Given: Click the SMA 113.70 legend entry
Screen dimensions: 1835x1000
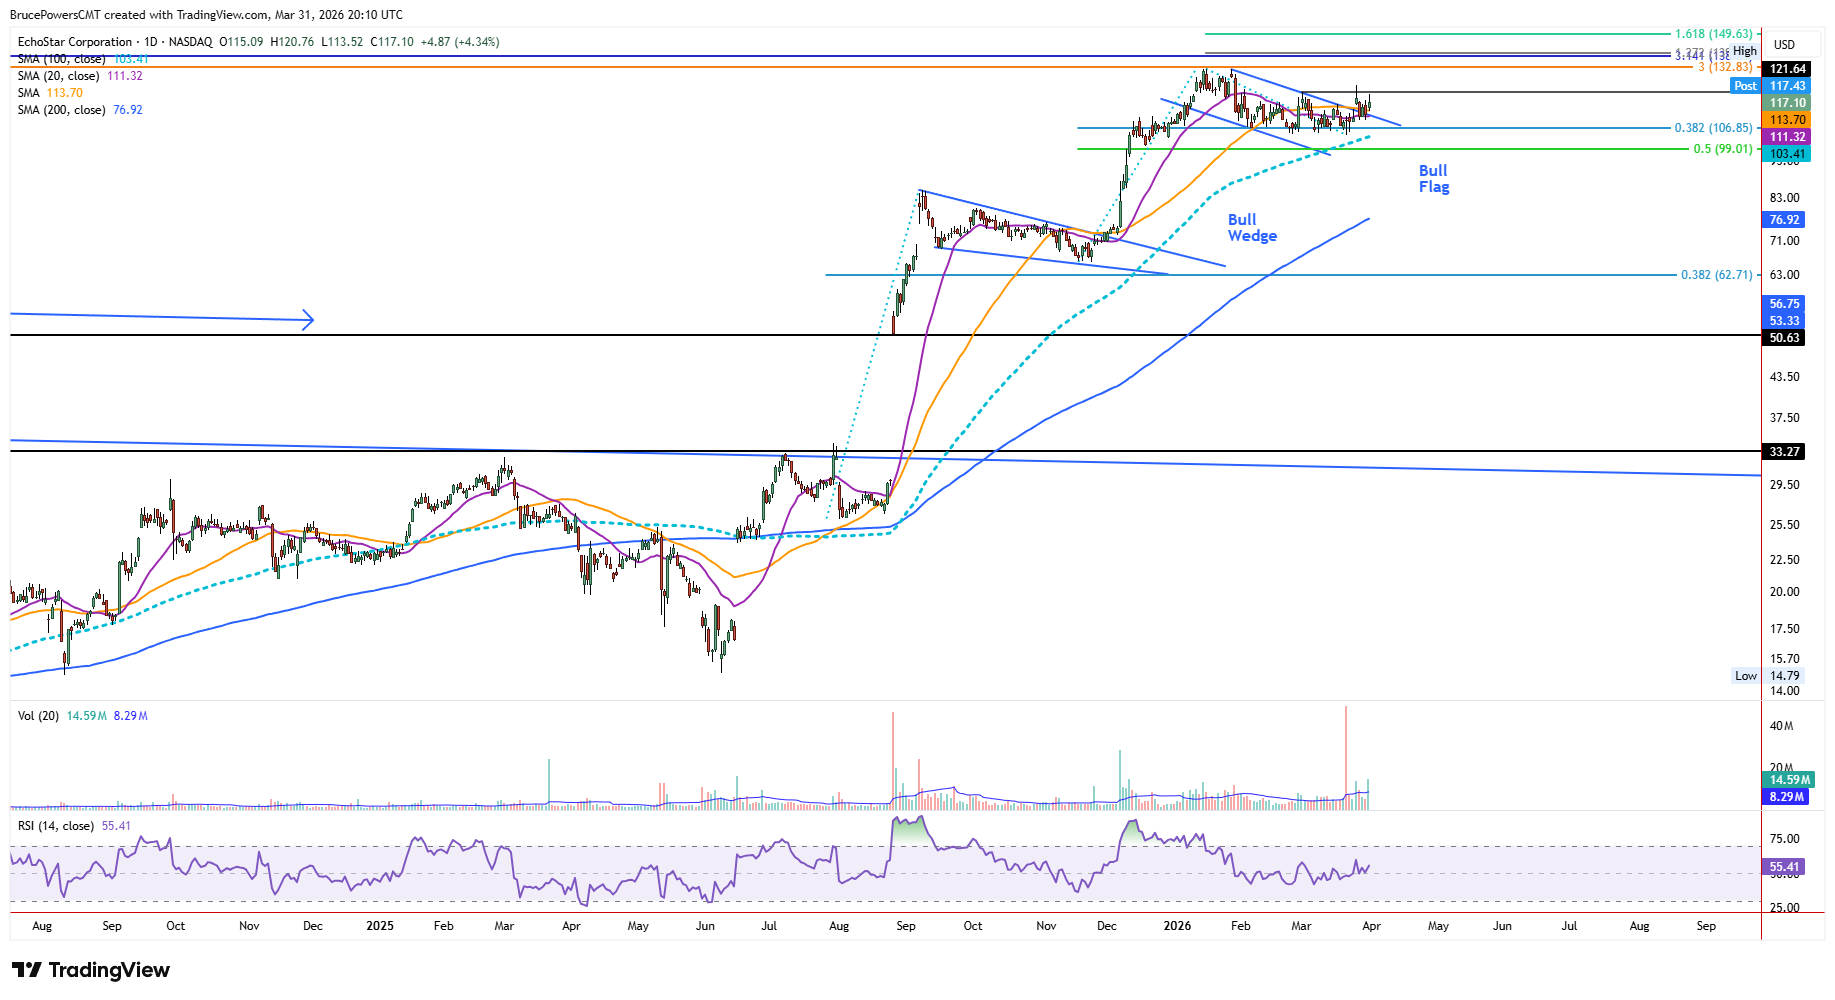Looking at the screenshot, I should [x=50, y=93].
